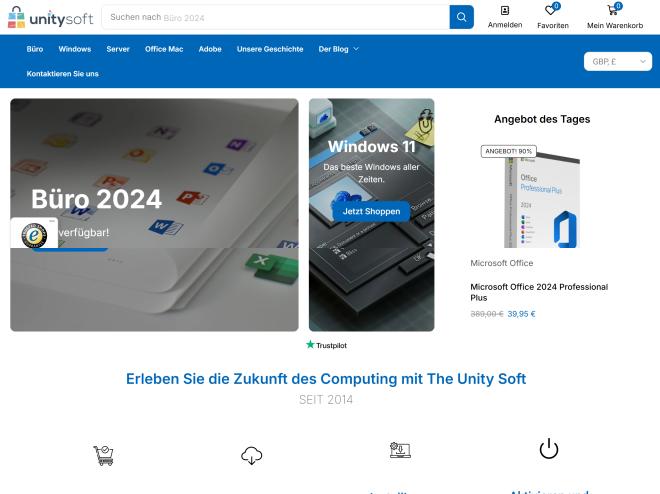The height and width of the screenshot is (494, 660).
Task: Click the Büro 2024 banner heading
Action: (x=96, y=199)
